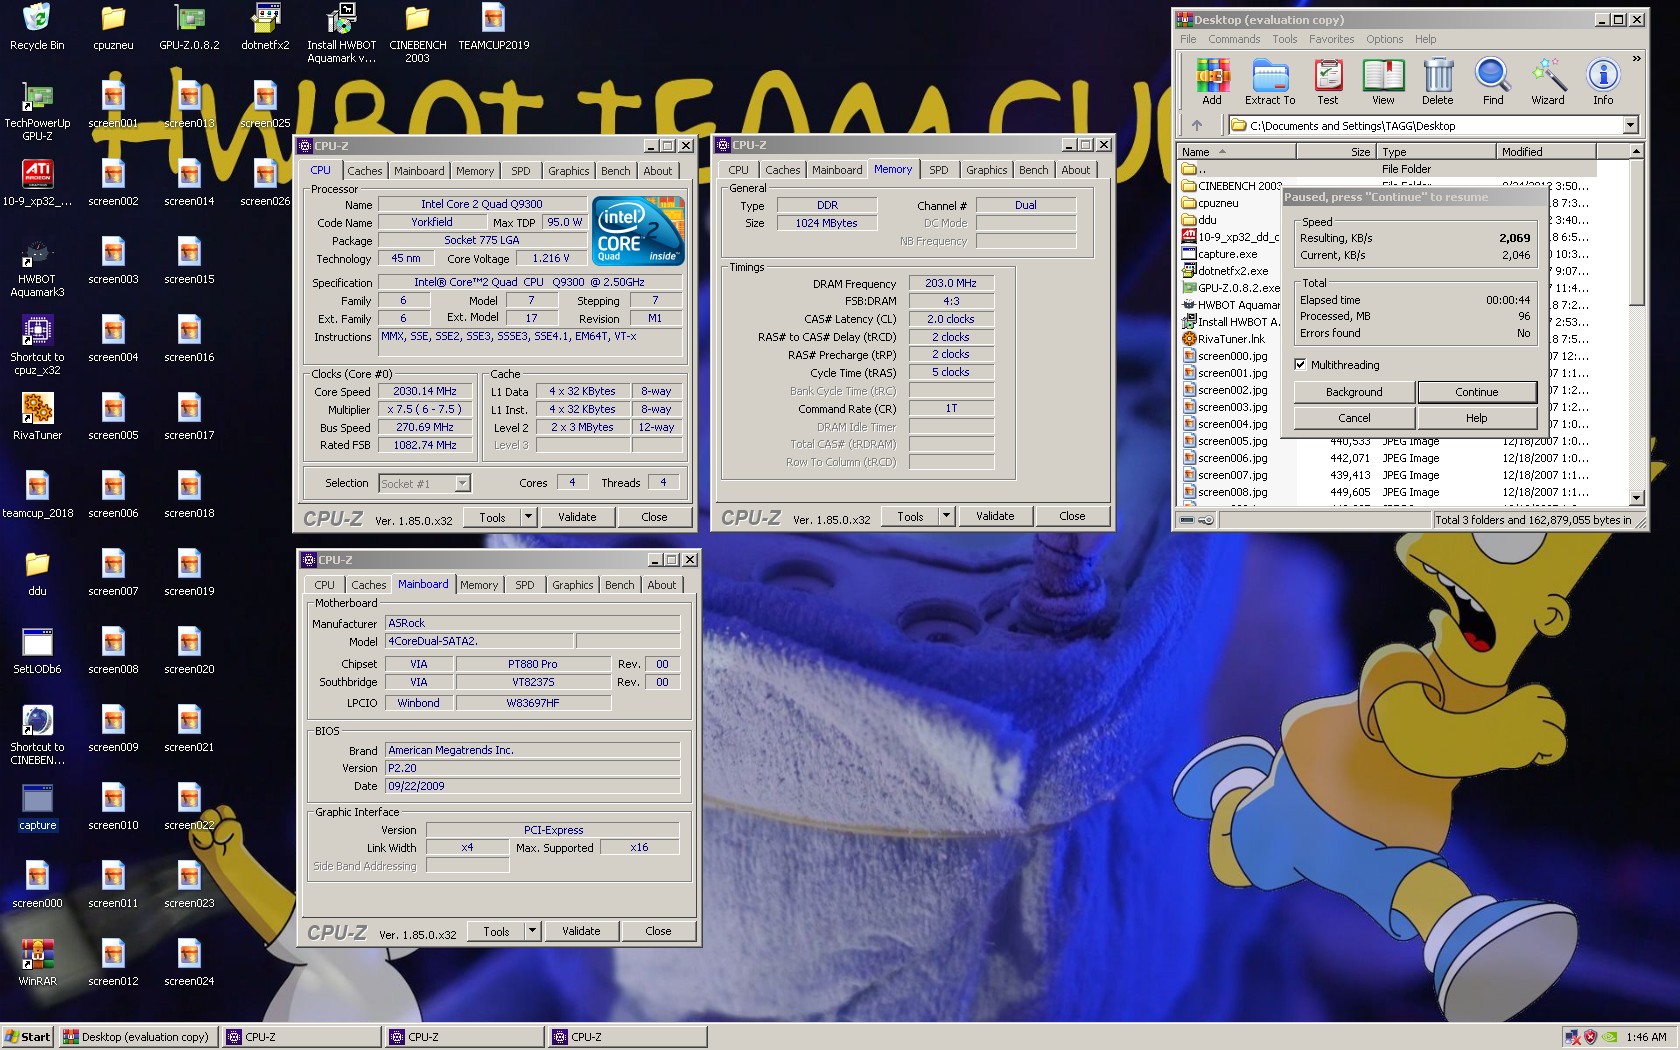
Task: Go up one folder with arrow icon
Action: click(x=1197, y=125)
